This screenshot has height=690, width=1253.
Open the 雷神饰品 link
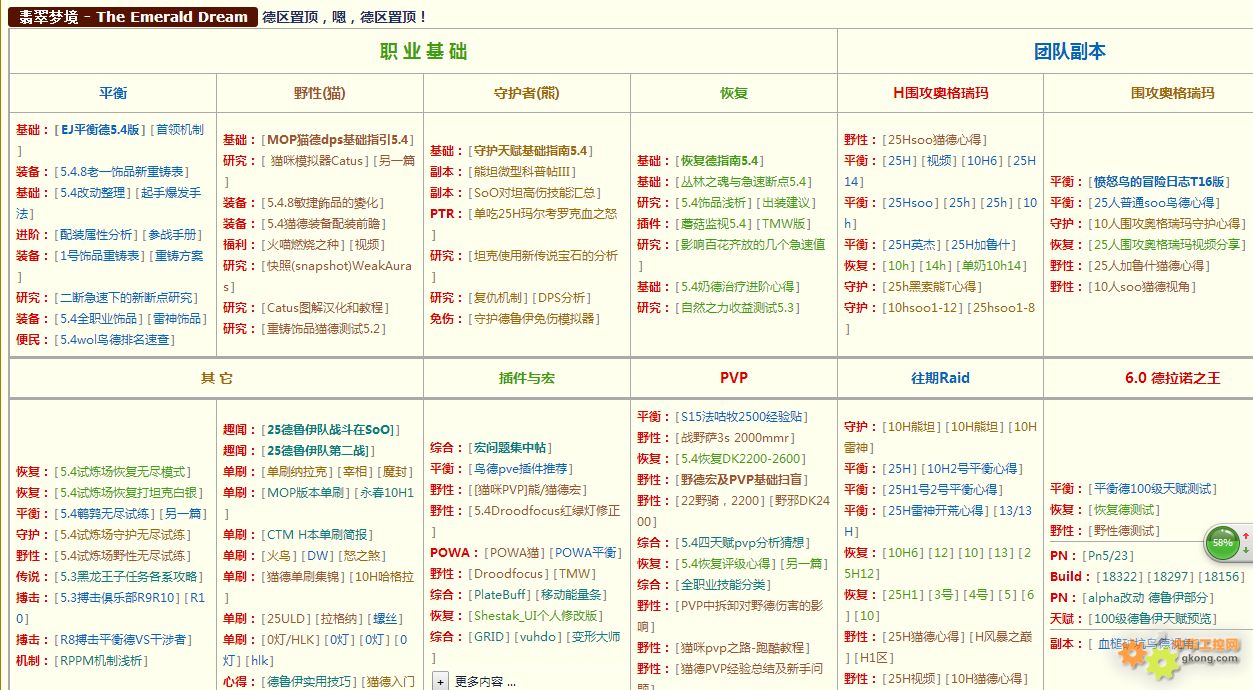pyautogui.click(x=177, y=319)
